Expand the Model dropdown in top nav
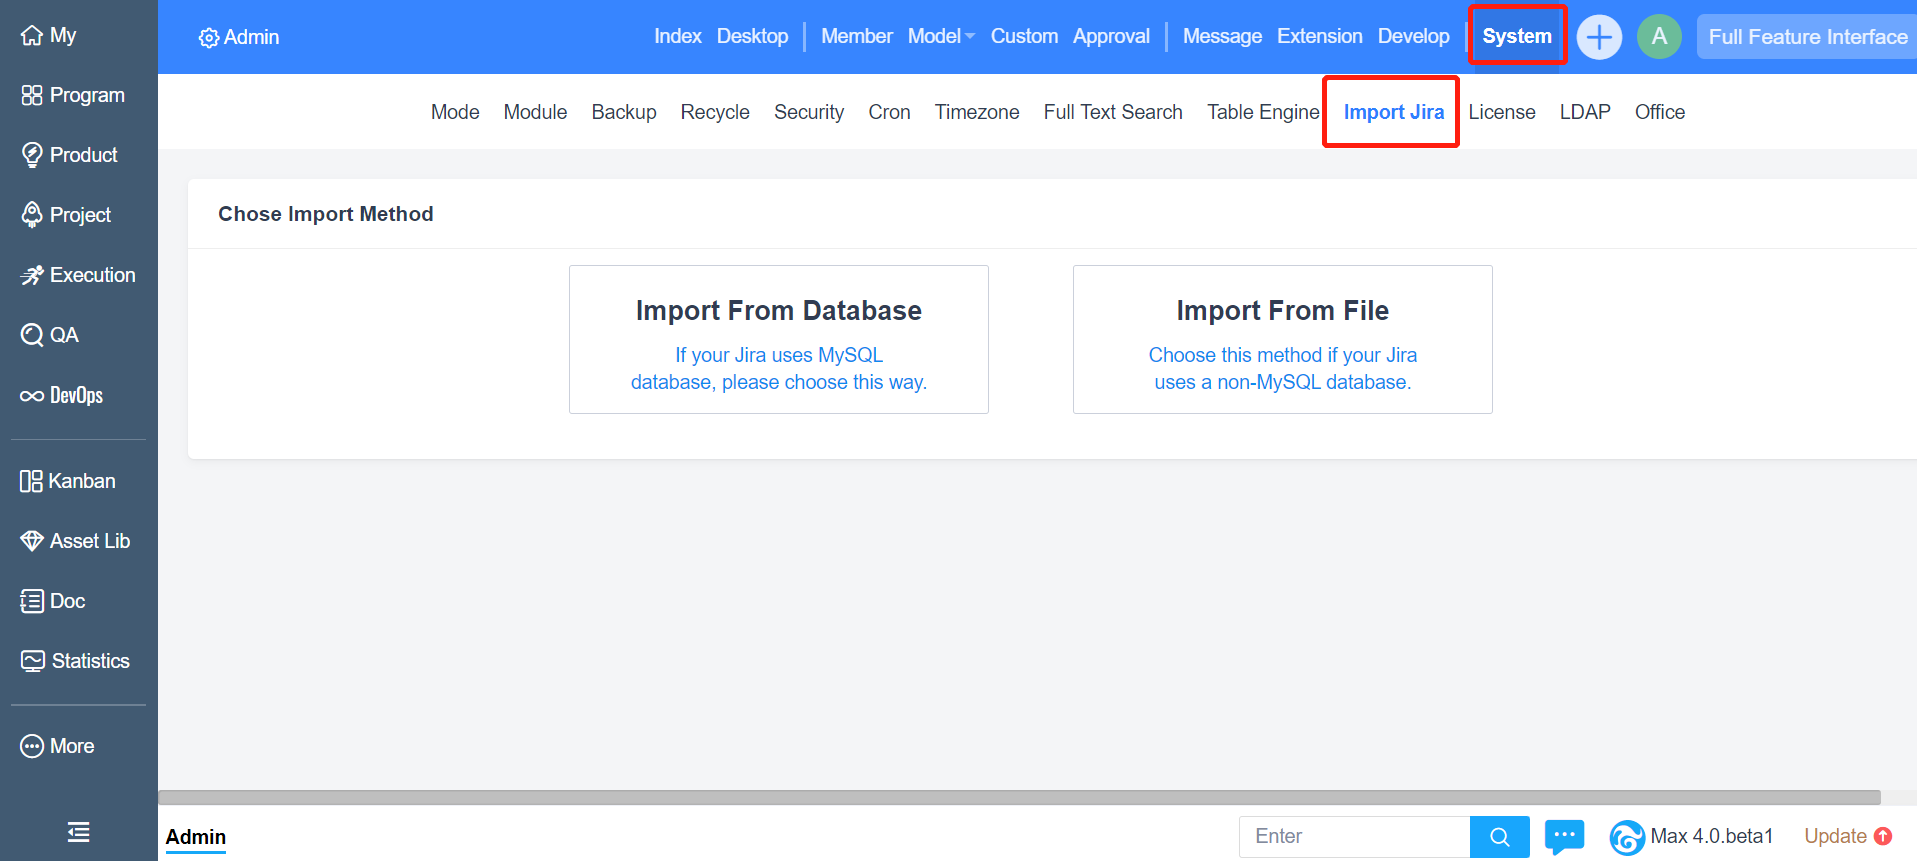Viewport: 1917px width, 861px height. [940, 37]
